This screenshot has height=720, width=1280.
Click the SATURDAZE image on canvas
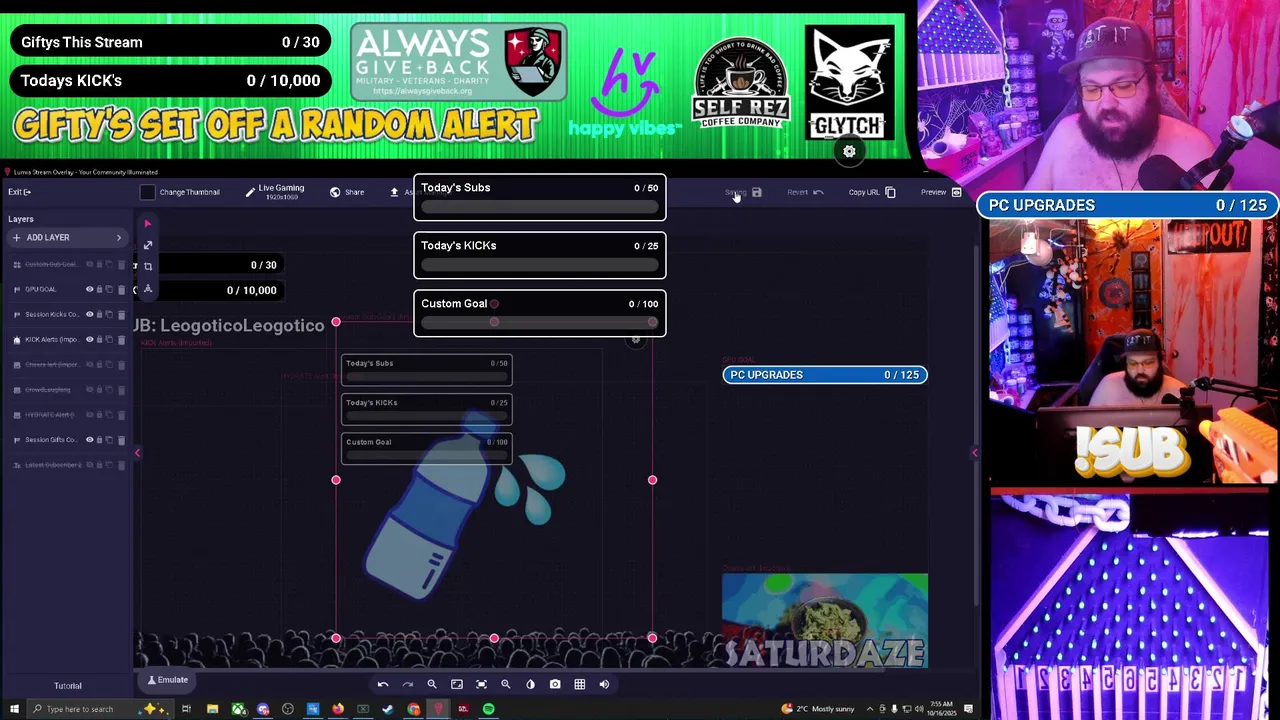pos(825,620)
